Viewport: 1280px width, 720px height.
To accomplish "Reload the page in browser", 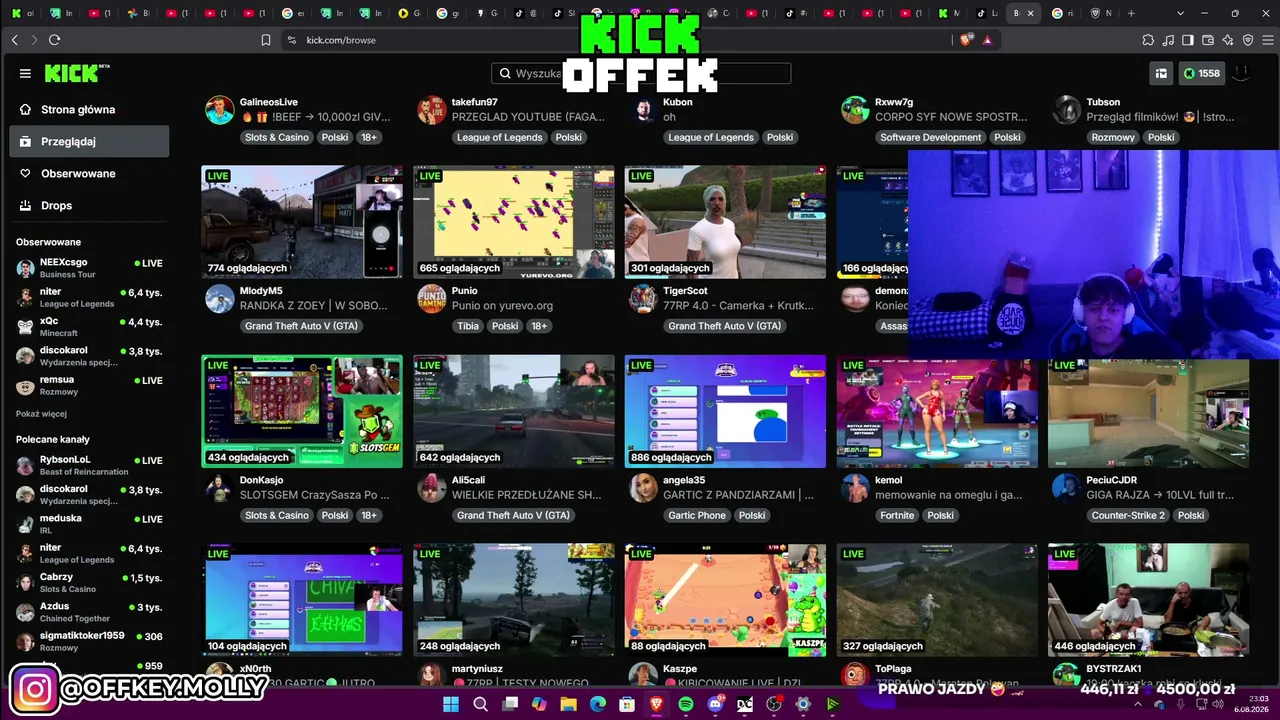I will coord(54,40).
